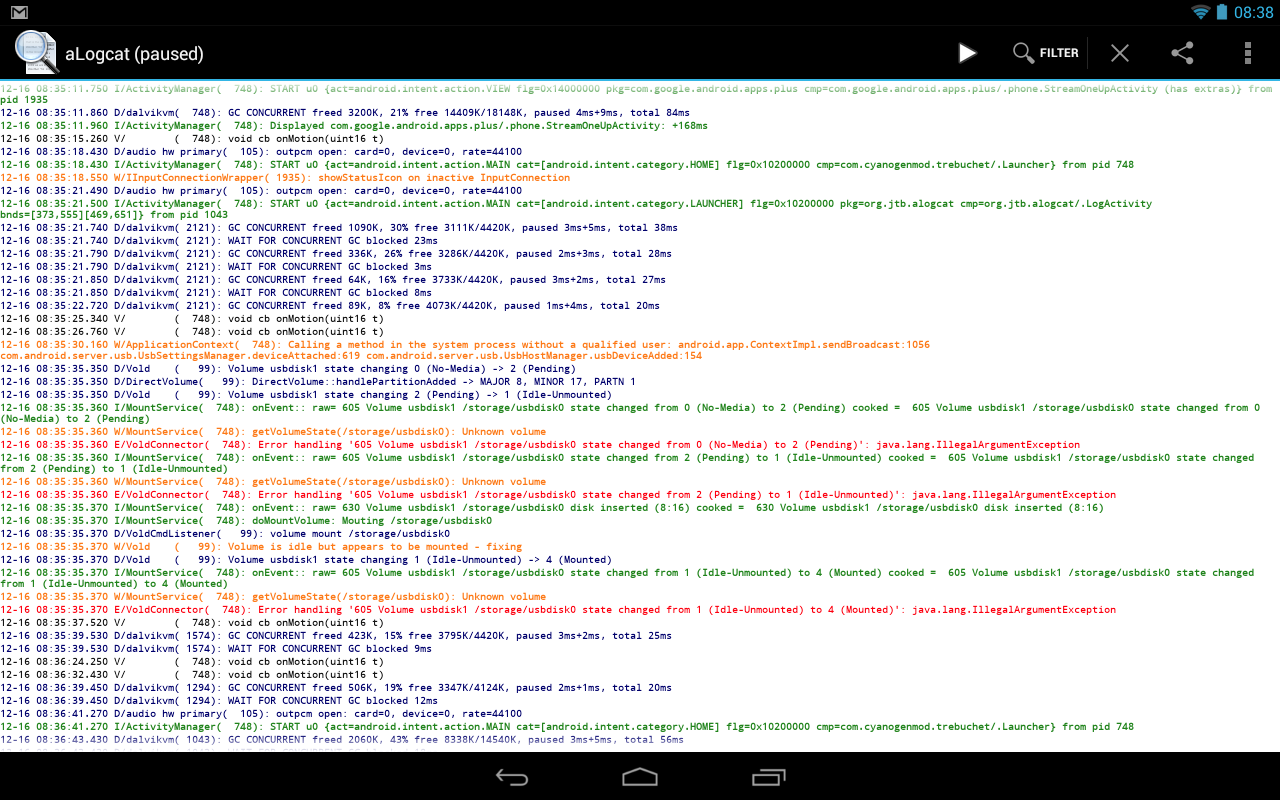This screenshot has height=800, width=1280.
Task: Select ActivityManager START org.jtb.alogcat LAUNCHER line
Action: click(576, 209)
